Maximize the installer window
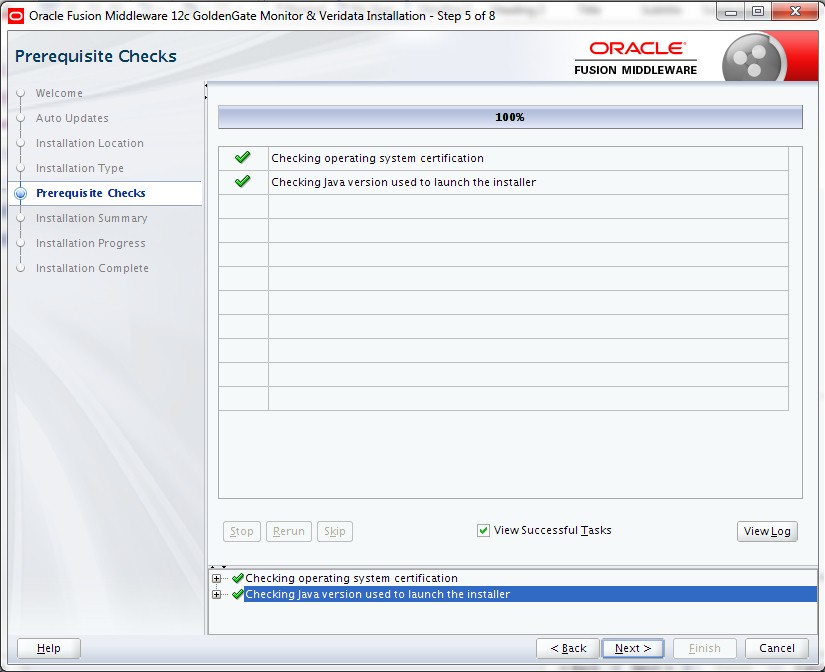The image size is (825, 672). [x=758, y=12]
